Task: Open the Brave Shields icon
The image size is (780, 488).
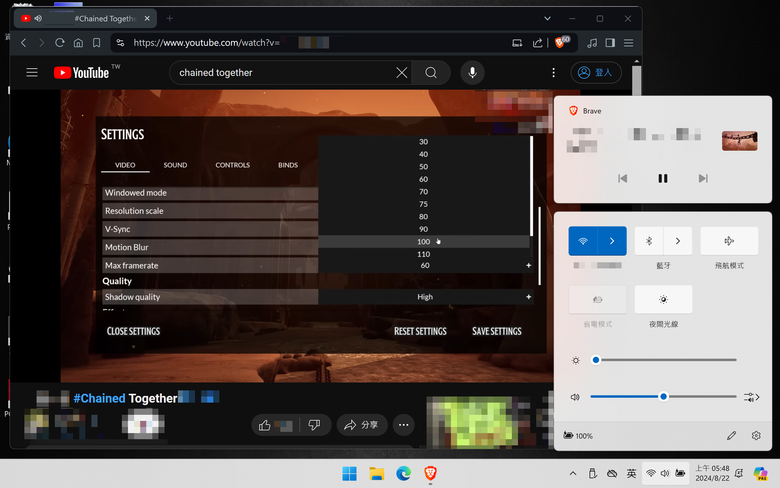Action: 562,42
